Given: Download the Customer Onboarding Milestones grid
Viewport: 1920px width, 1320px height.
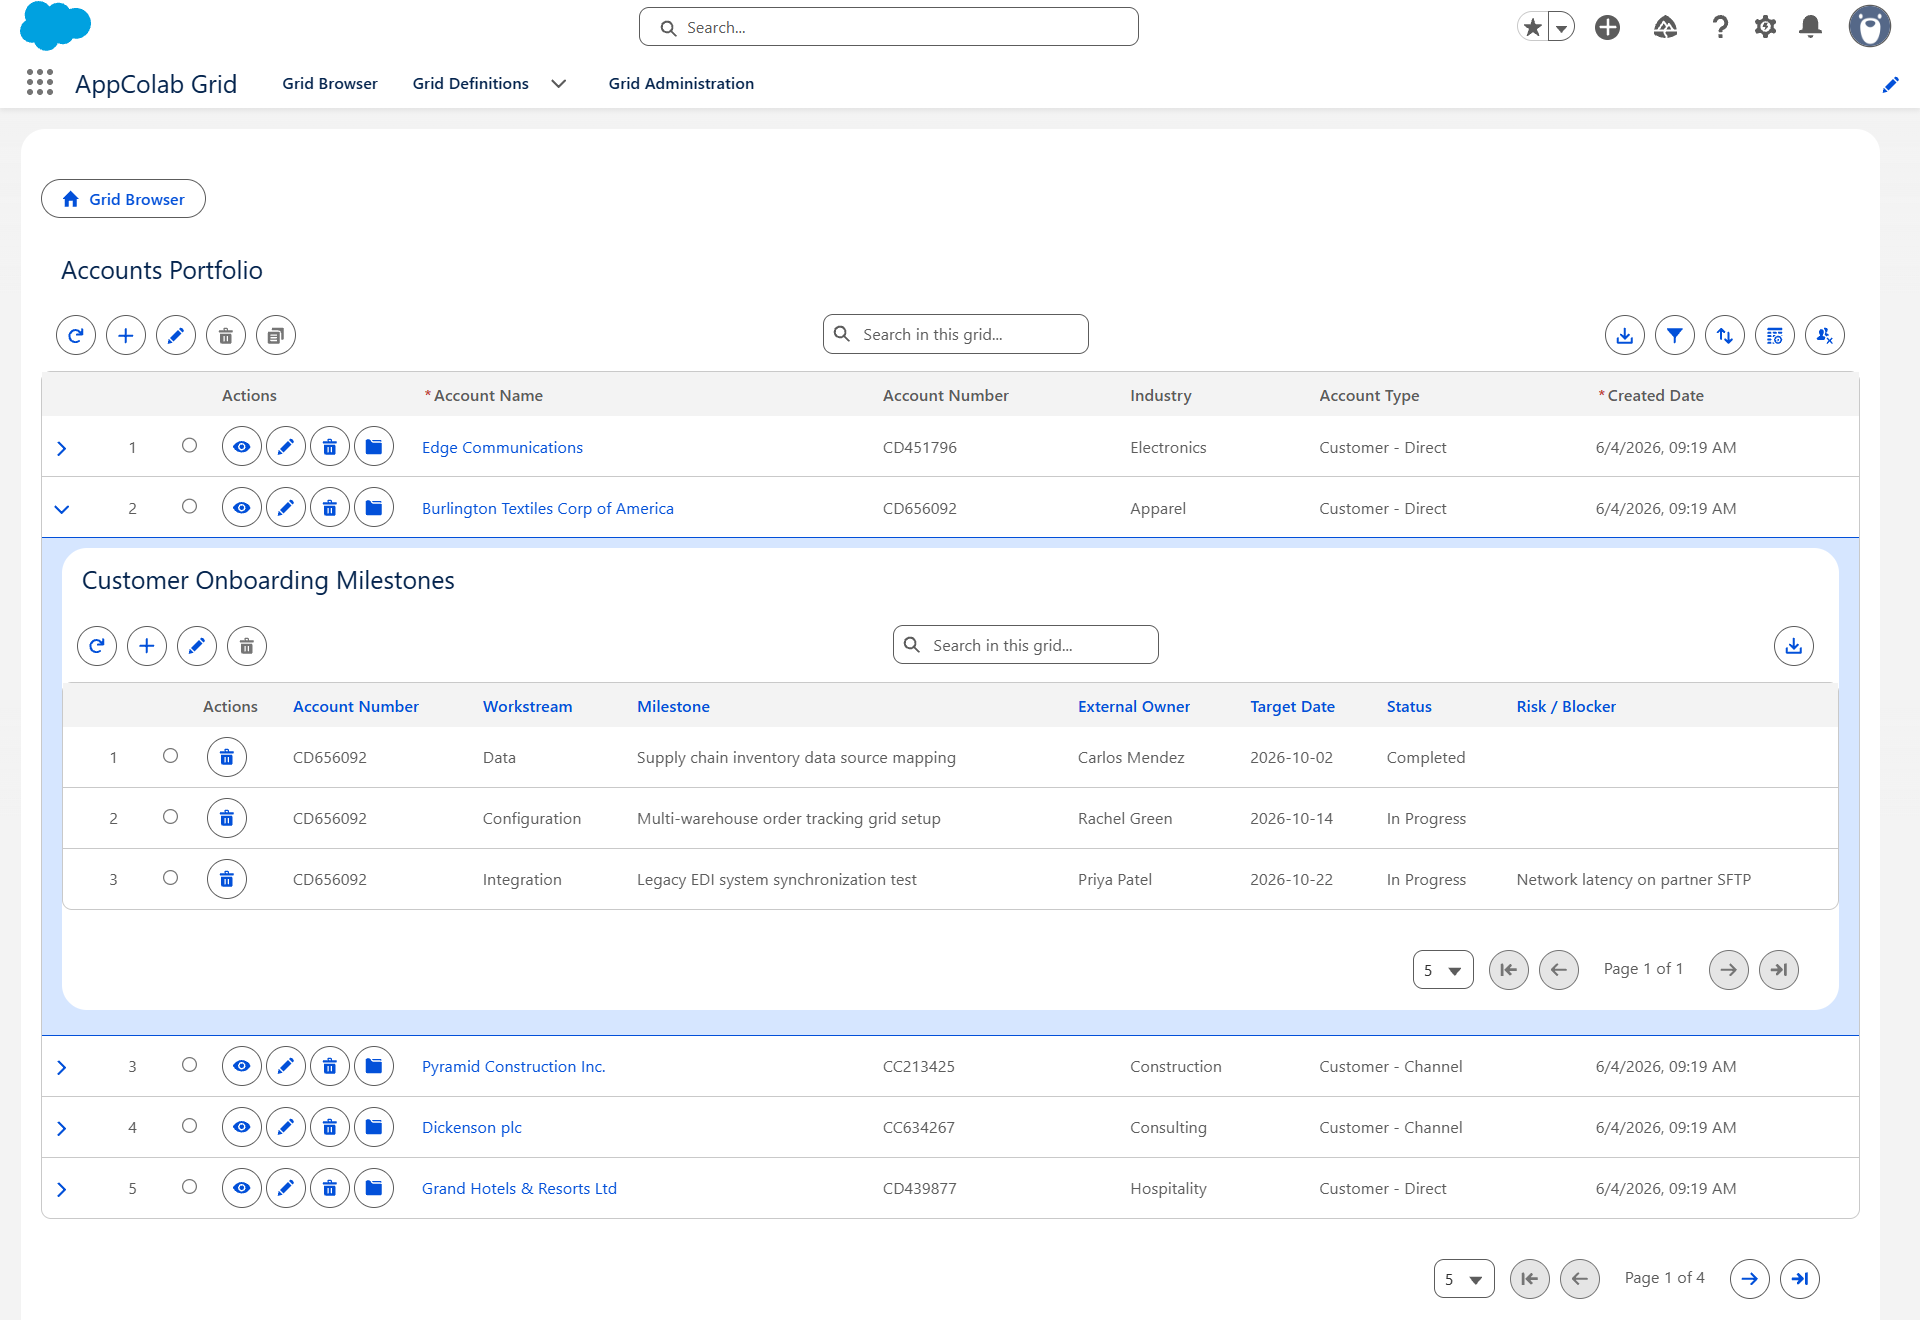Looking at the screenshot, I should 1794,646.
